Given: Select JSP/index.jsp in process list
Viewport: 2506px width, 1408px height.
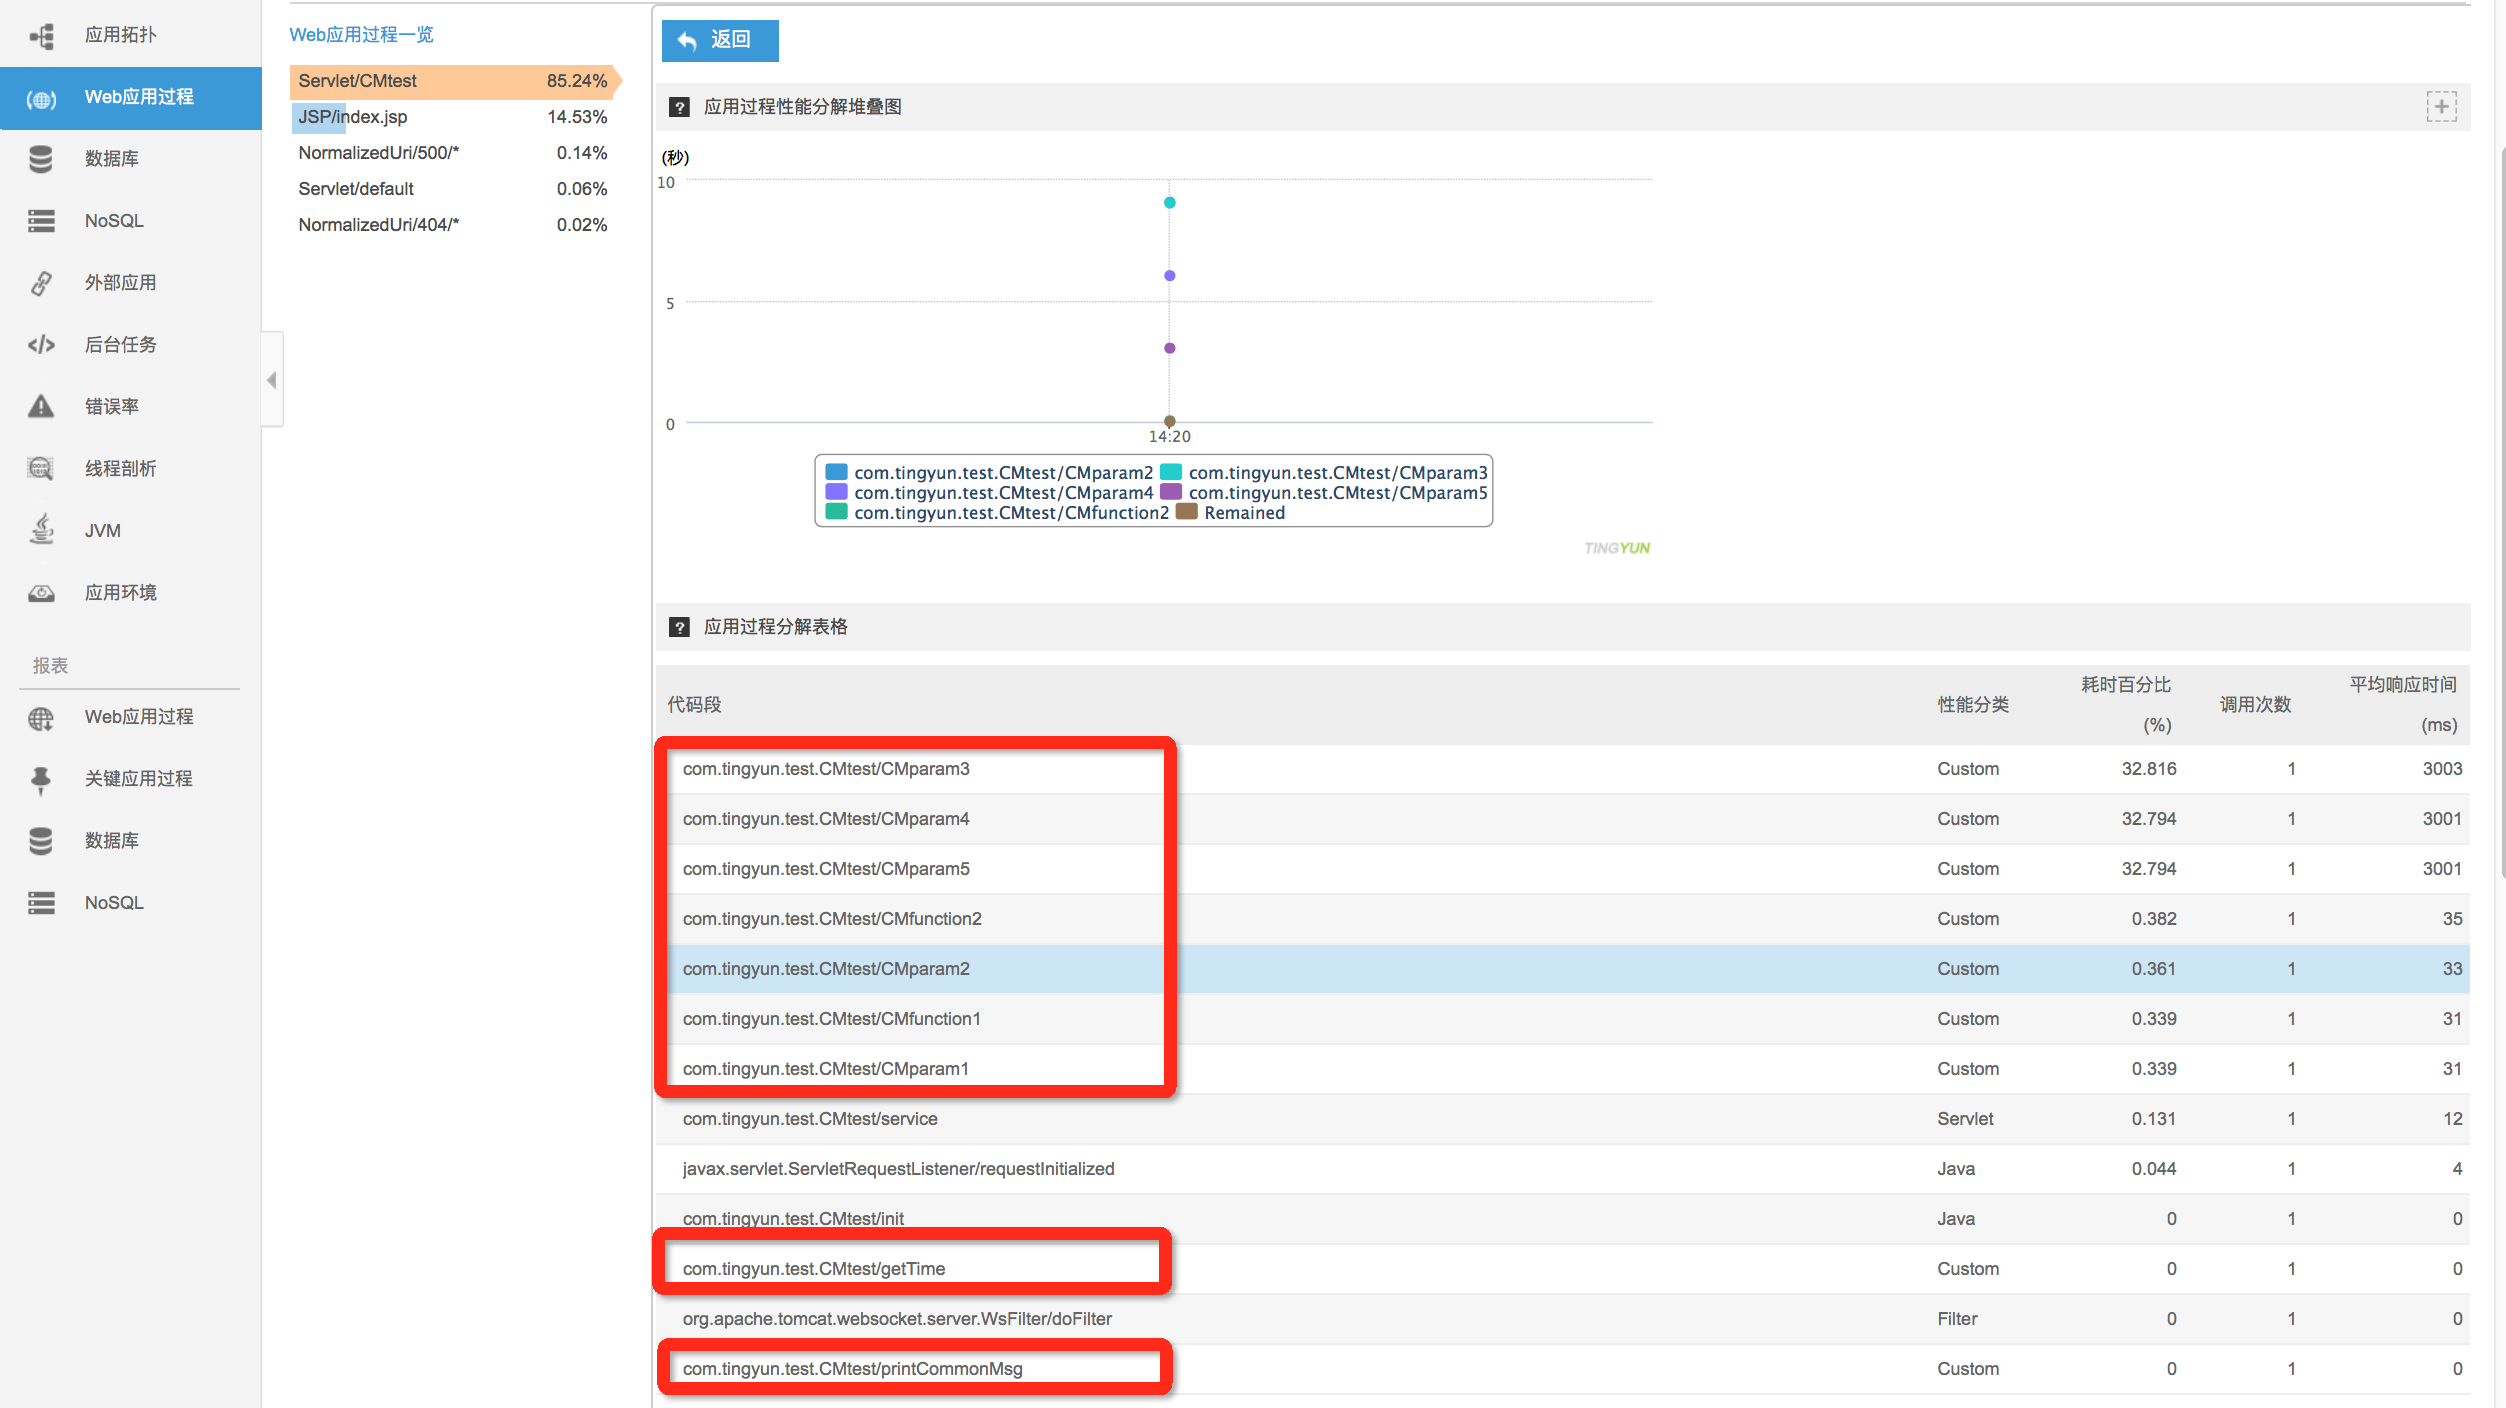Looking at the screenshot, I should click(x=353, y=117).
